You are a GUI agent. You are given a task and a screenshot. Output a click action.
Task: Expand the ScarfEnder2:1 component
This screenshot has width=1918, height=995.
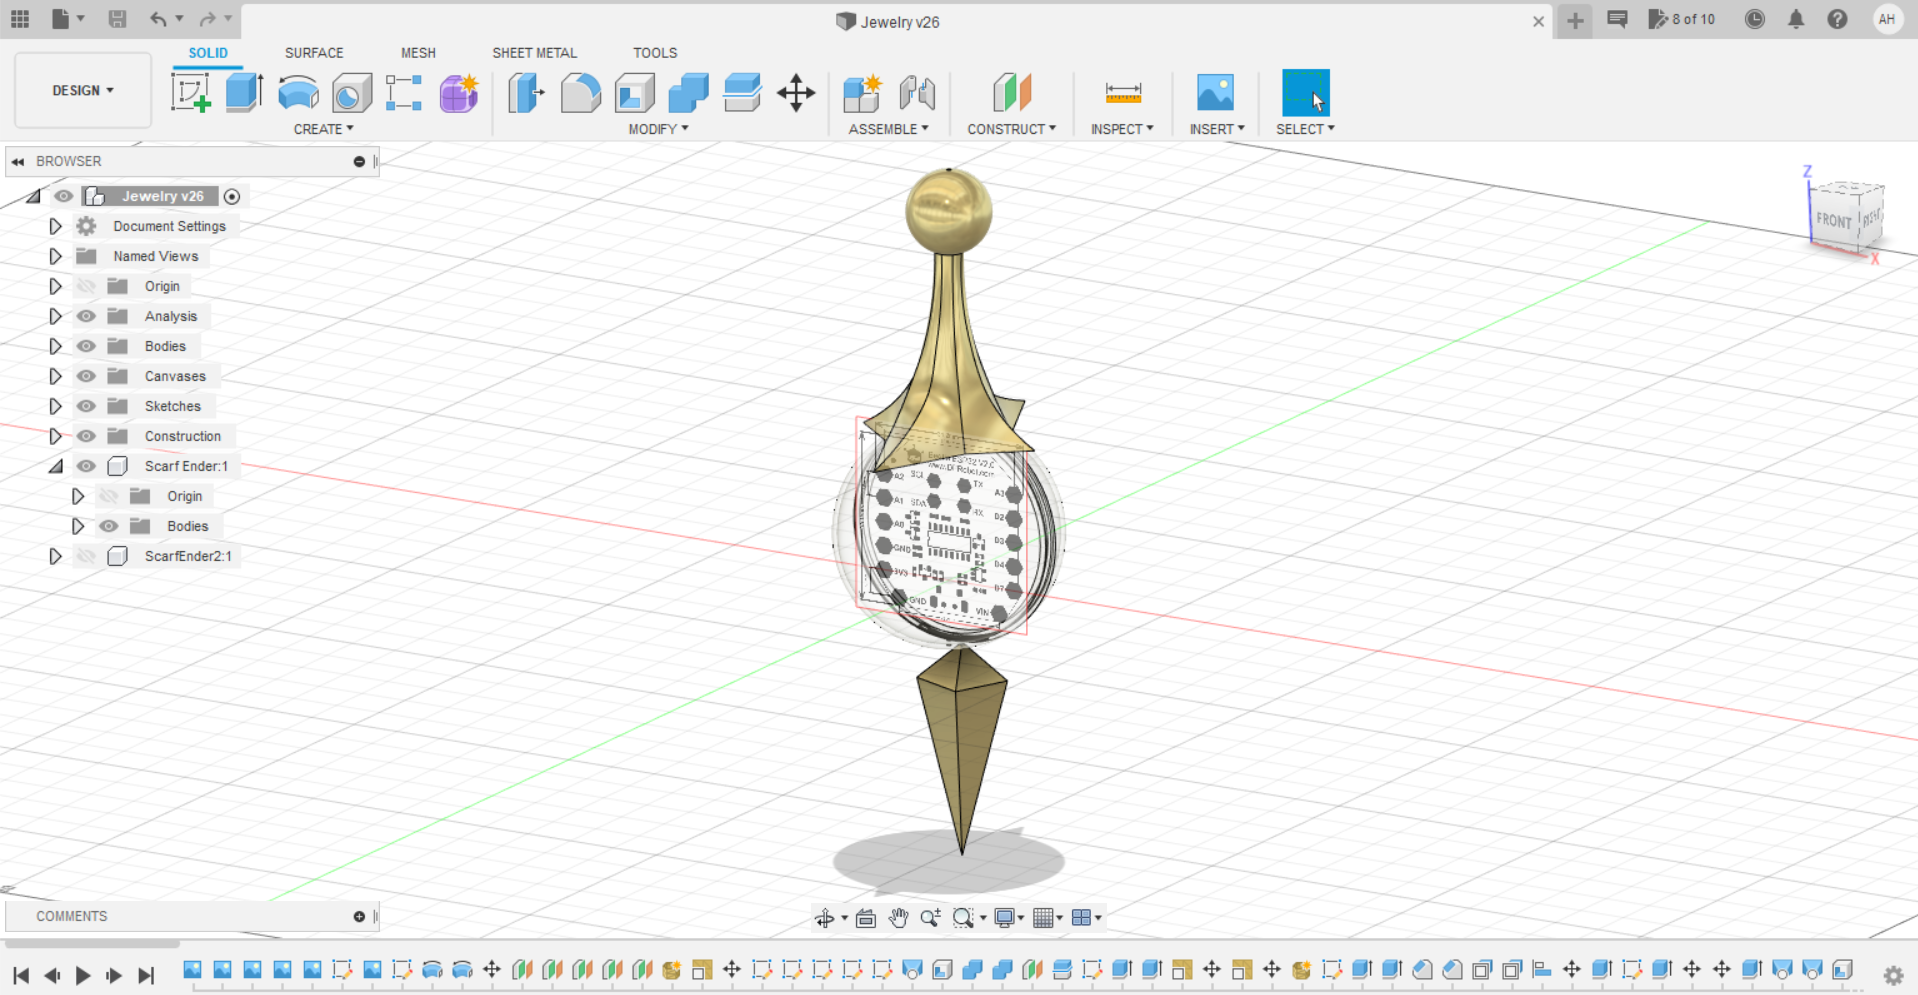[55, 556]
